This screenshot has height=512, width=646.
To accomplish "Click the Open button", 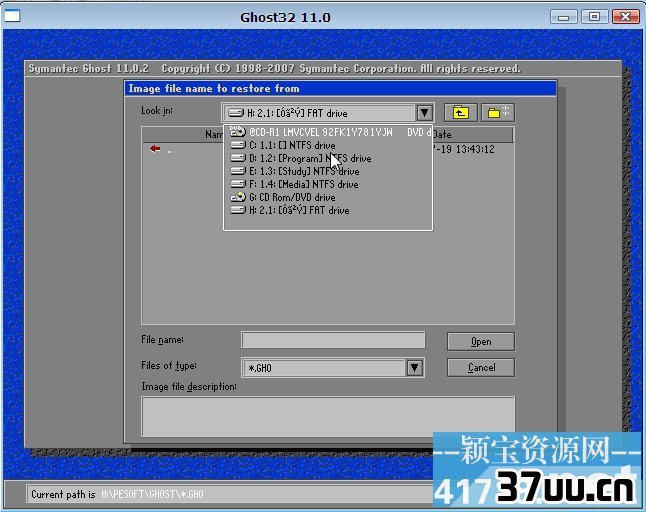I will tap(480, 341).
